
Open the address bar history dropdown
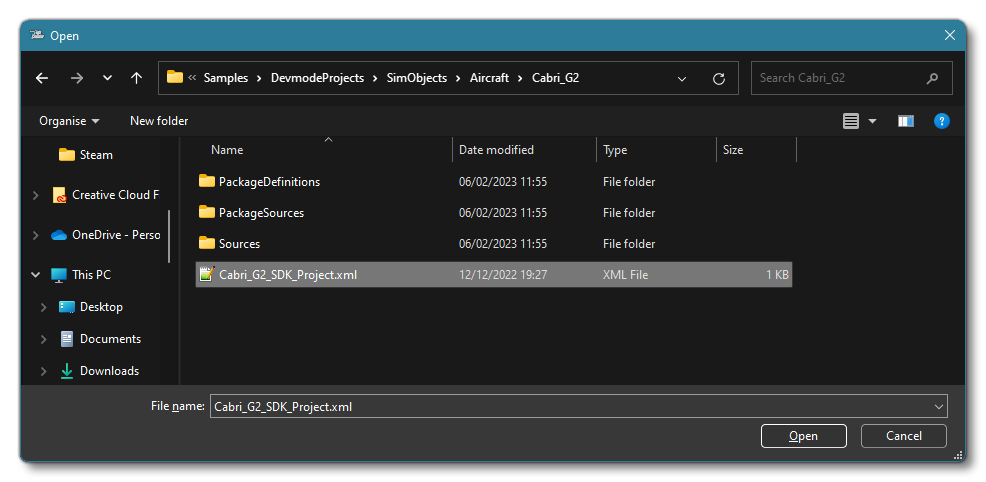[682, 78]
